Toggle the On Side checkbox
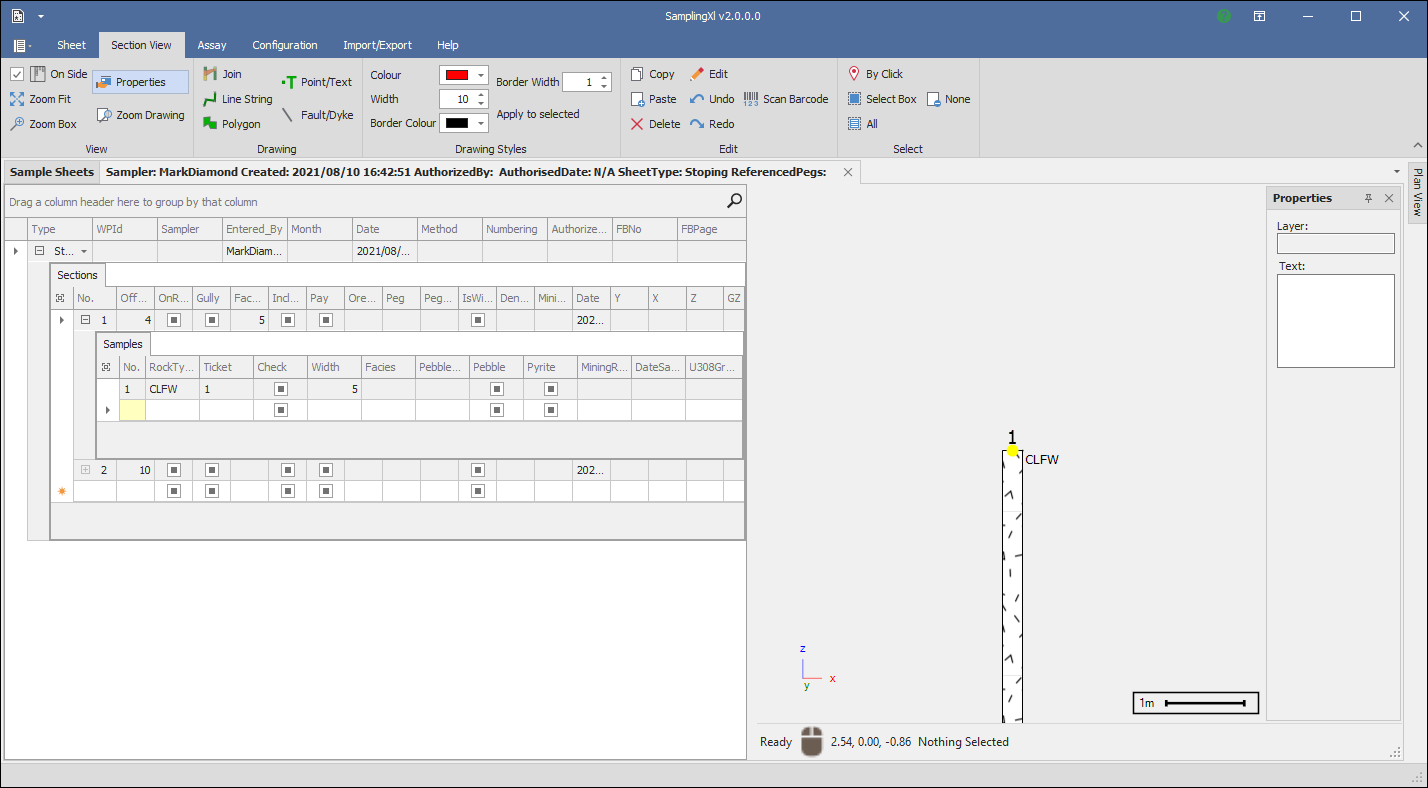This screenshot has height=788, width=1428. pos(17,74)
